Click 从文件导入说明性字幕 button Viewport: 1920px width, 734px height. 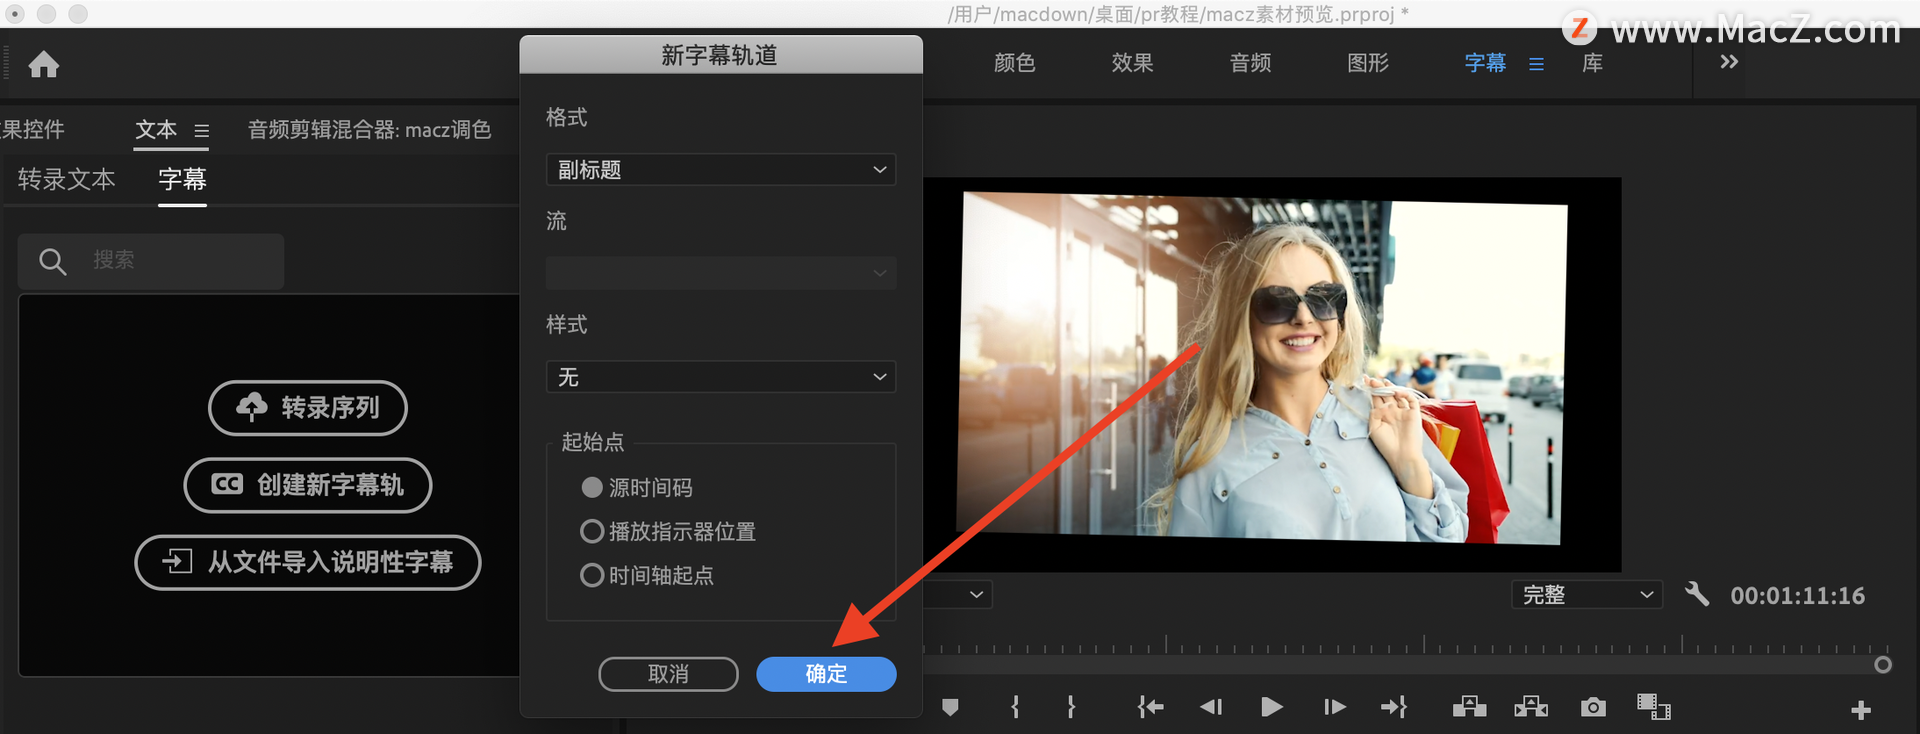click(308, 562)
